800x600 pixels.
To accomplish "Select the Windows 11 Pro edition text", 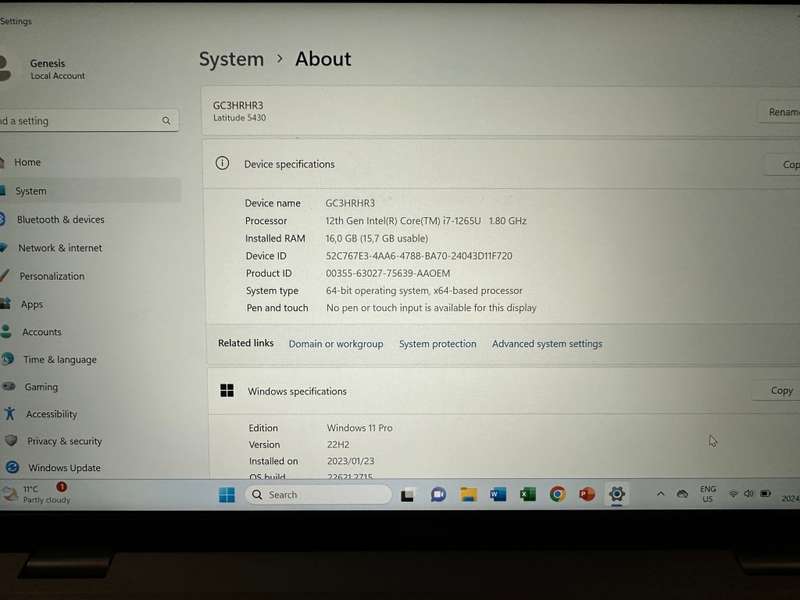I will [360, 428].
